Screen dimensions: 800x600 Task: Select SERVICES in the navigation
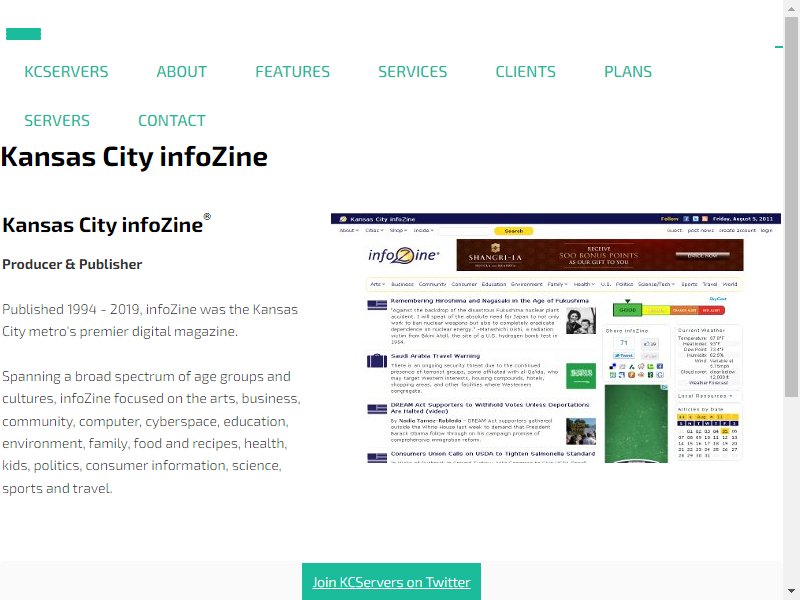click(x=413, y=71)
